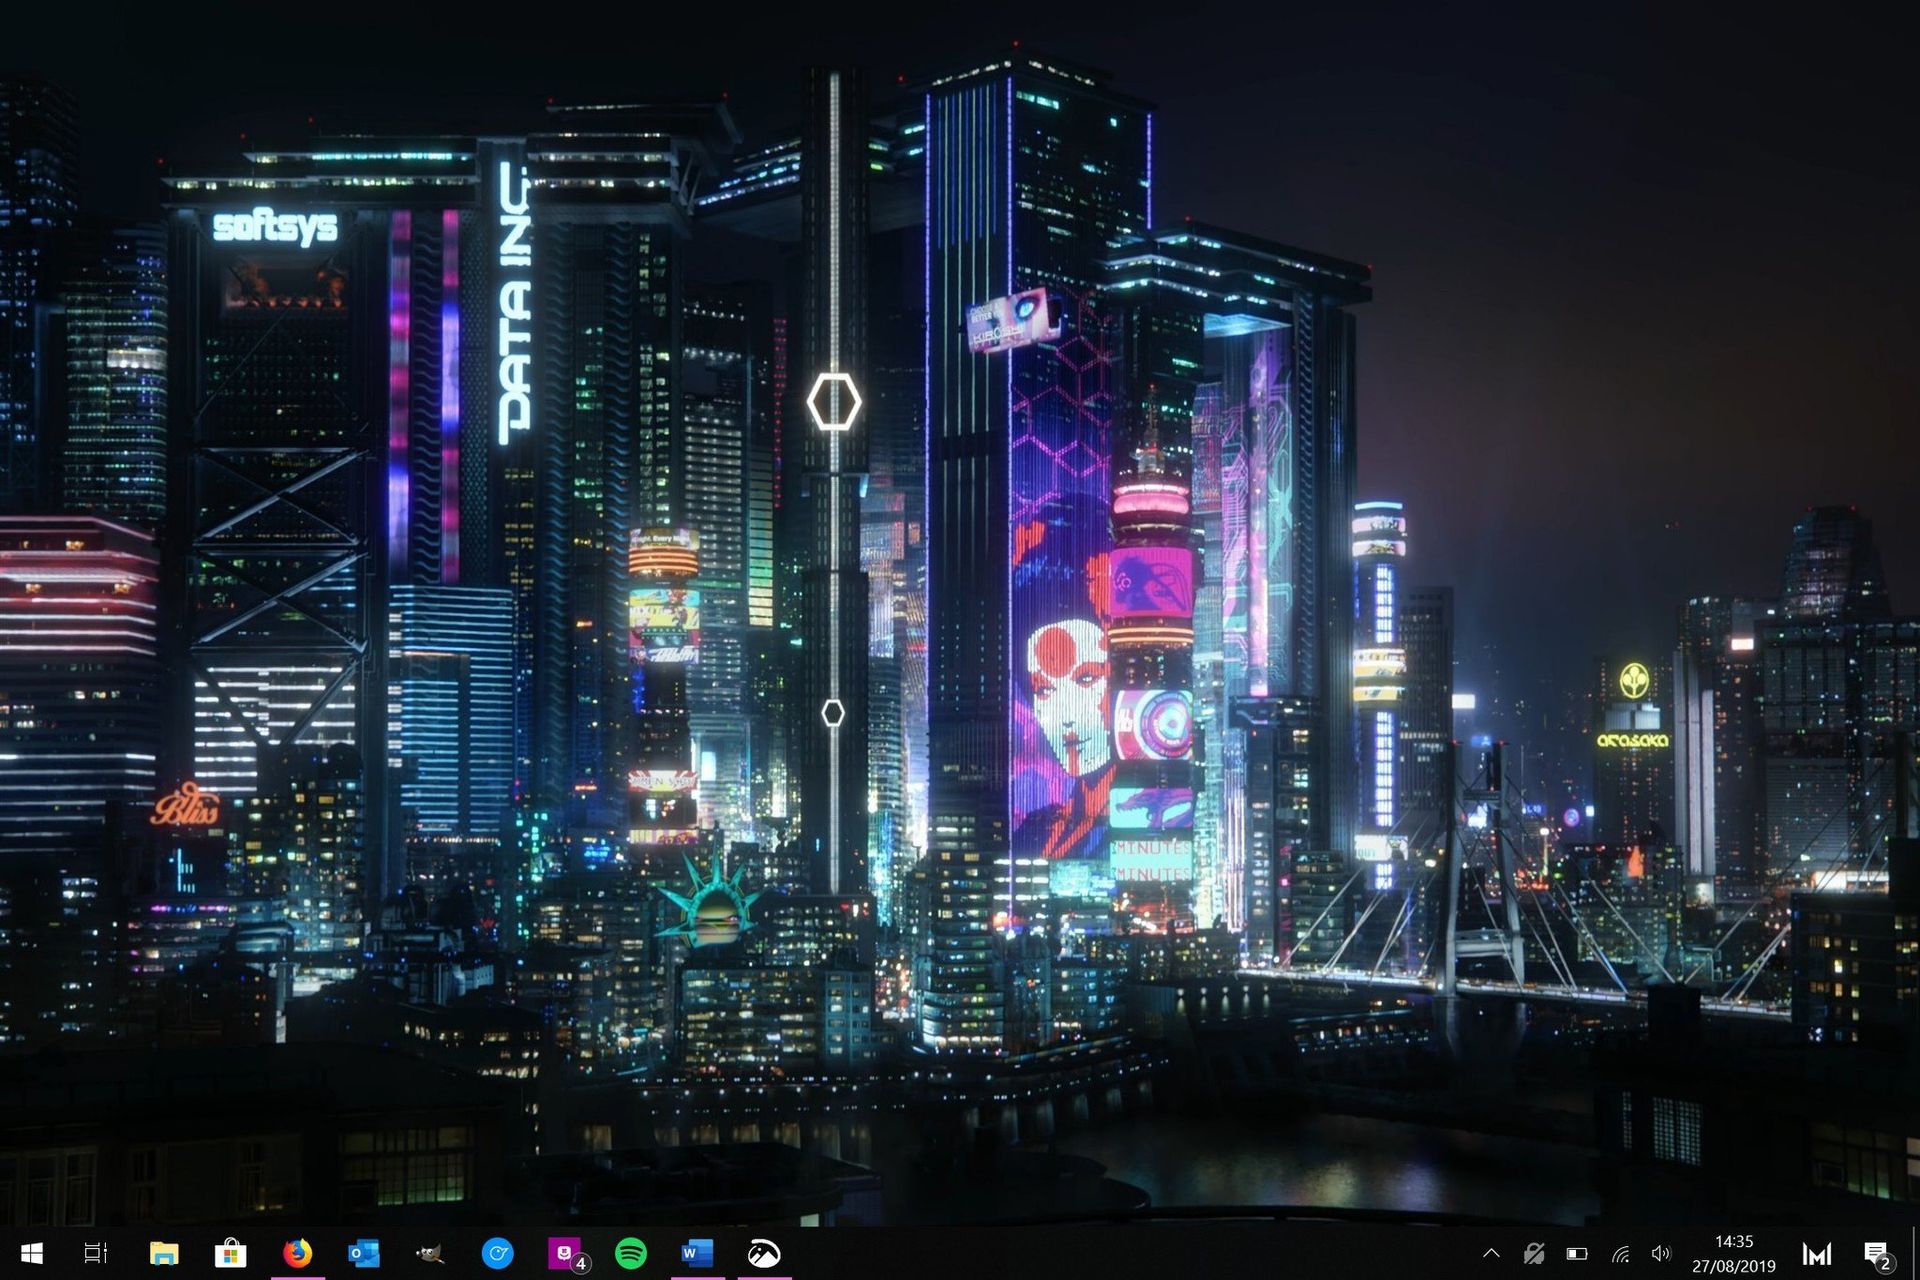Image resolution: width=1920 pixels, height=1280 pixels.
Task: Click the speaker icon to open volume slider
Action: pos(1662,1252)
